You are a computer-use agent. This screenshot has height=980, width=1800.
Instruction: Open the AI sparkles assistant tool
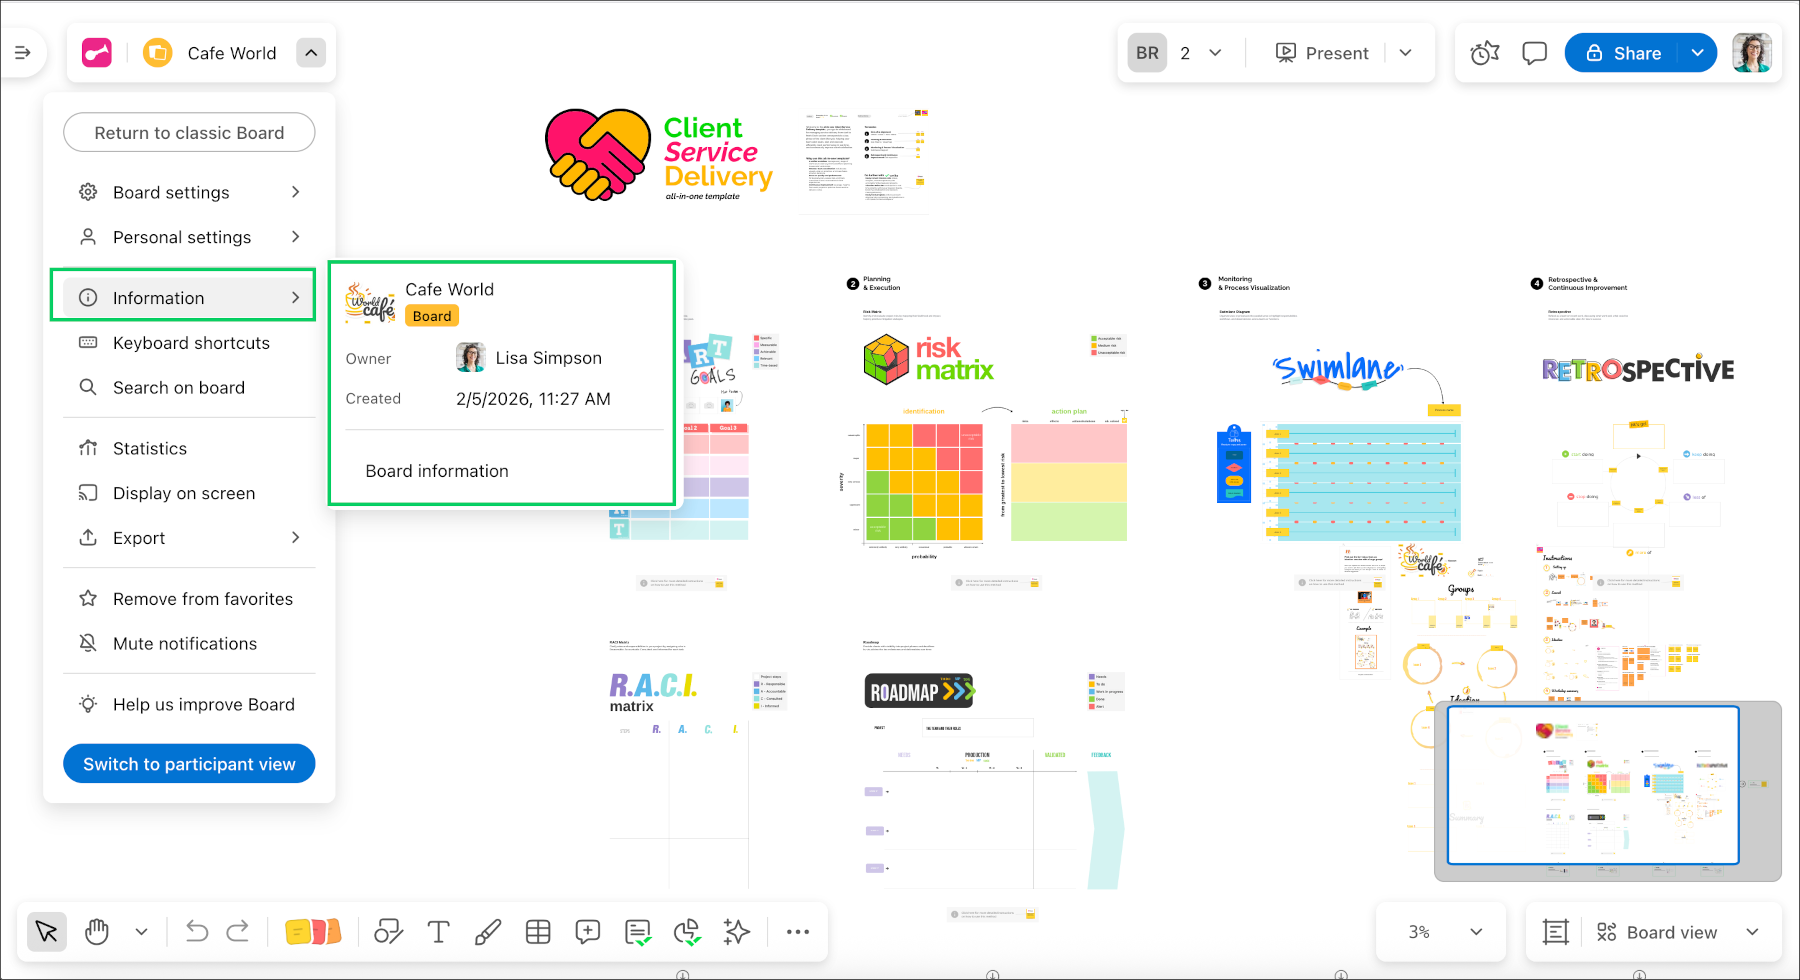[x=737, y=931]
